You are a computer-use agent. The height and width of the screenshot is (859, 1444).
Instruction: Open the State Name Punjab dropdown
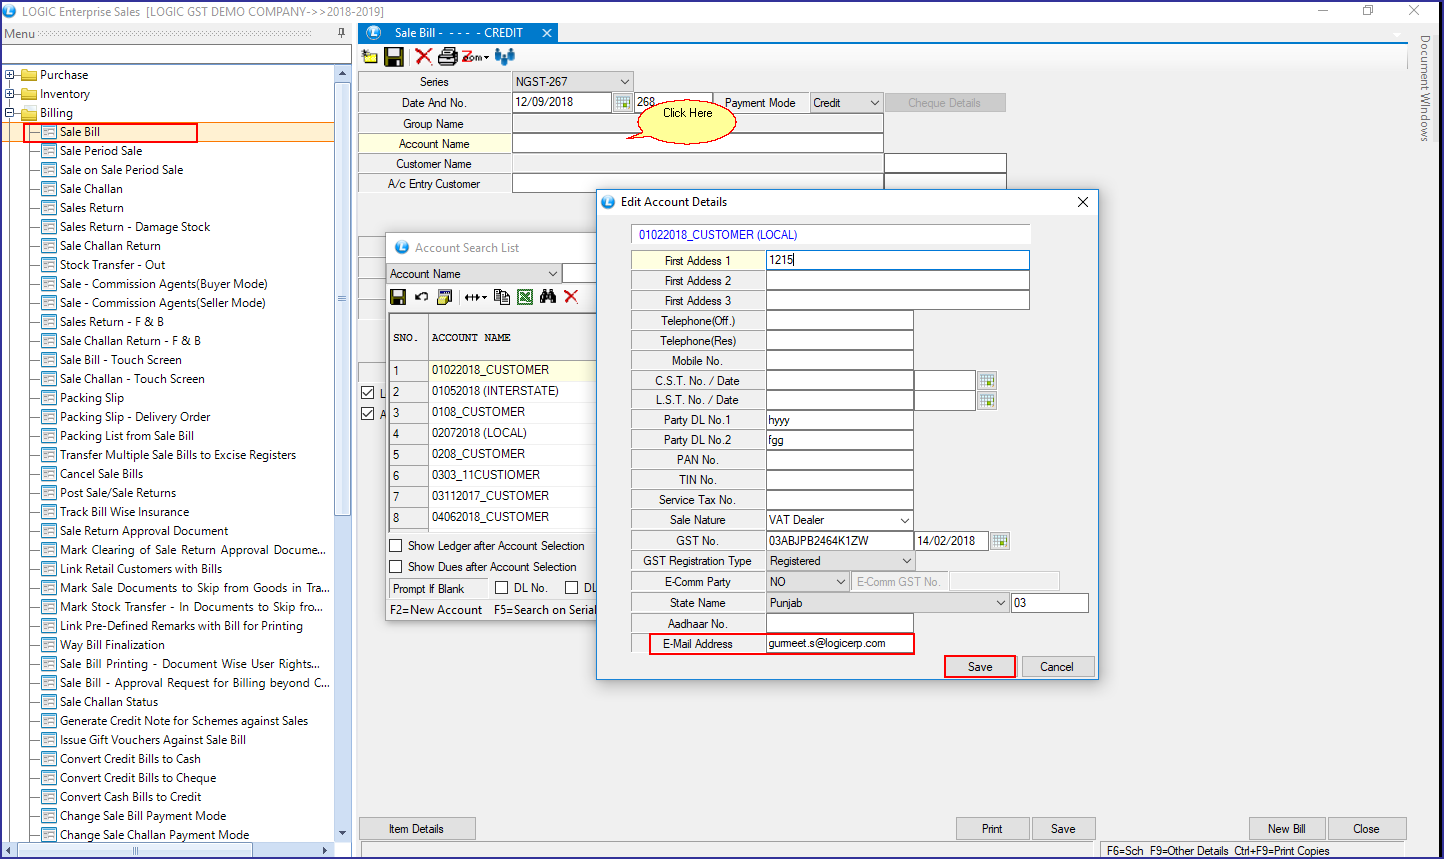1001,603
